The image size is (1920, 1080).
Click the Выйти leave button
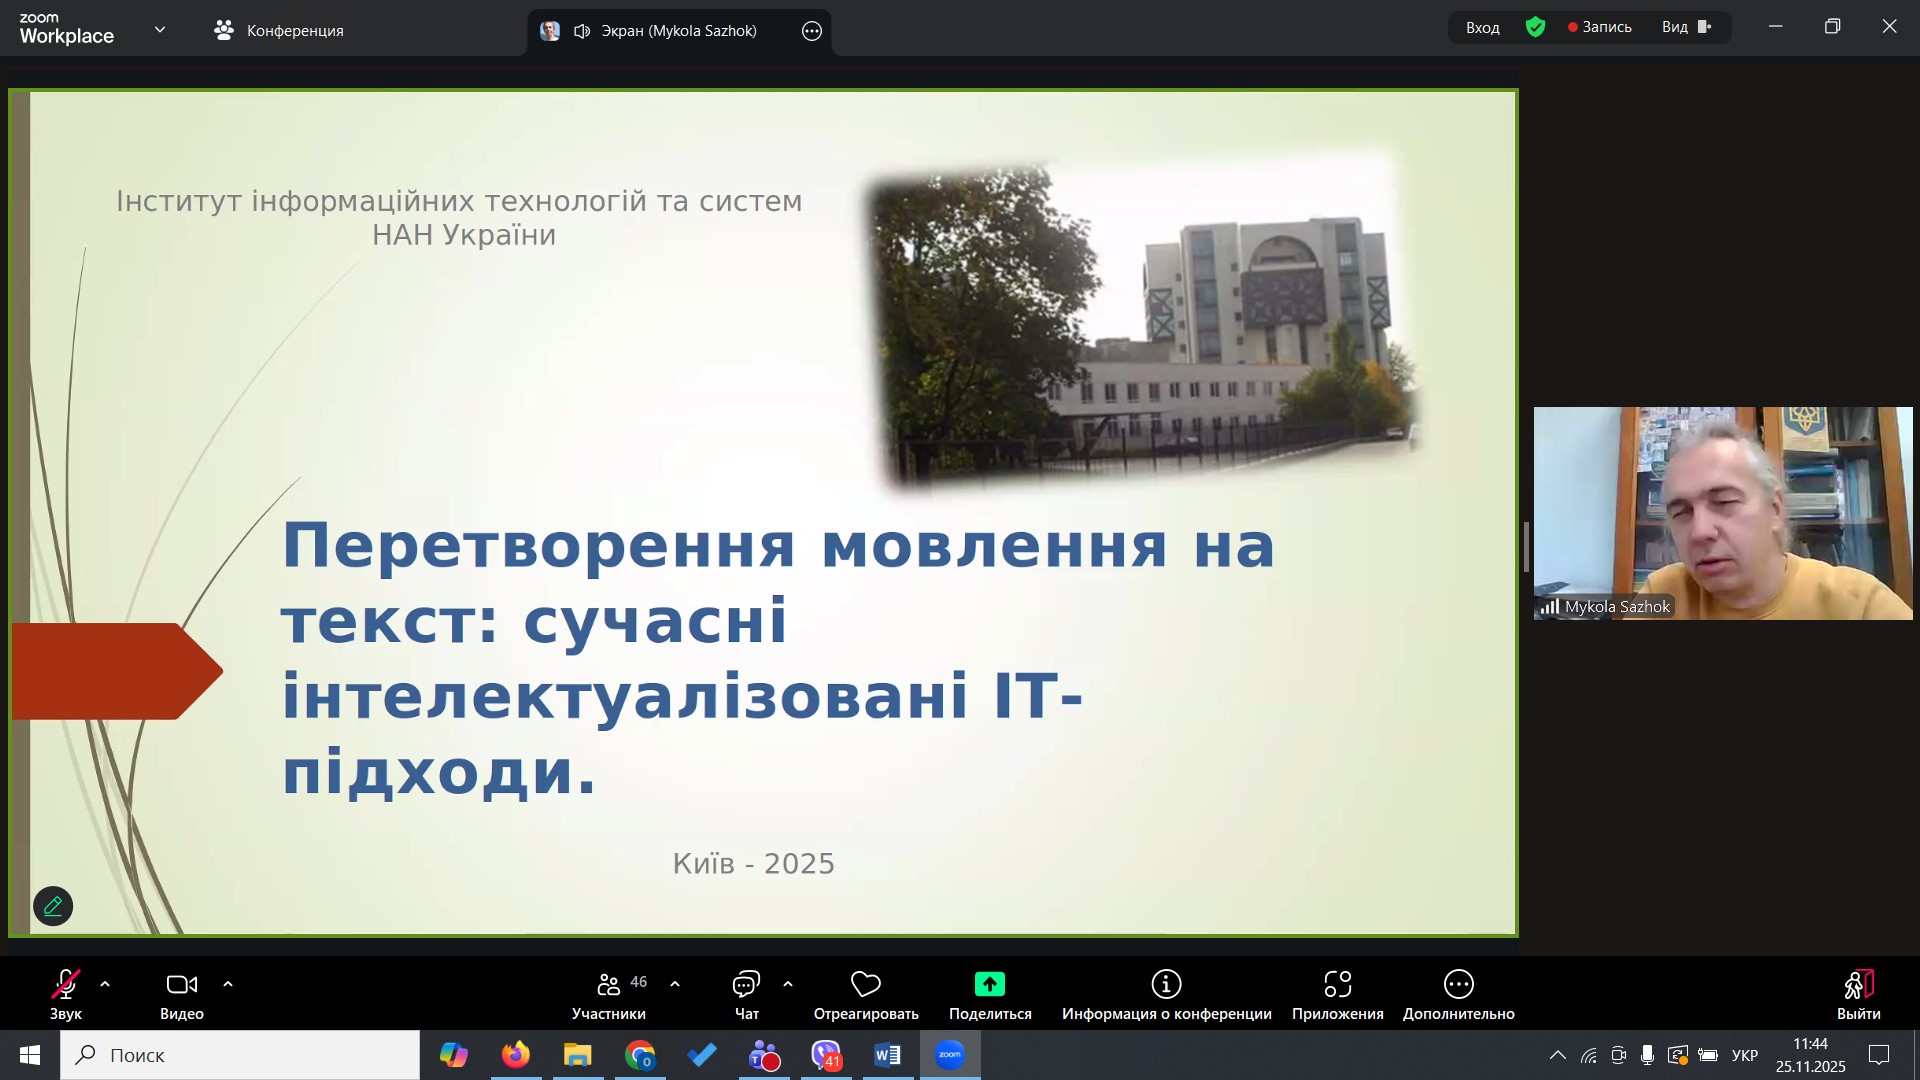click(1858, 993)
